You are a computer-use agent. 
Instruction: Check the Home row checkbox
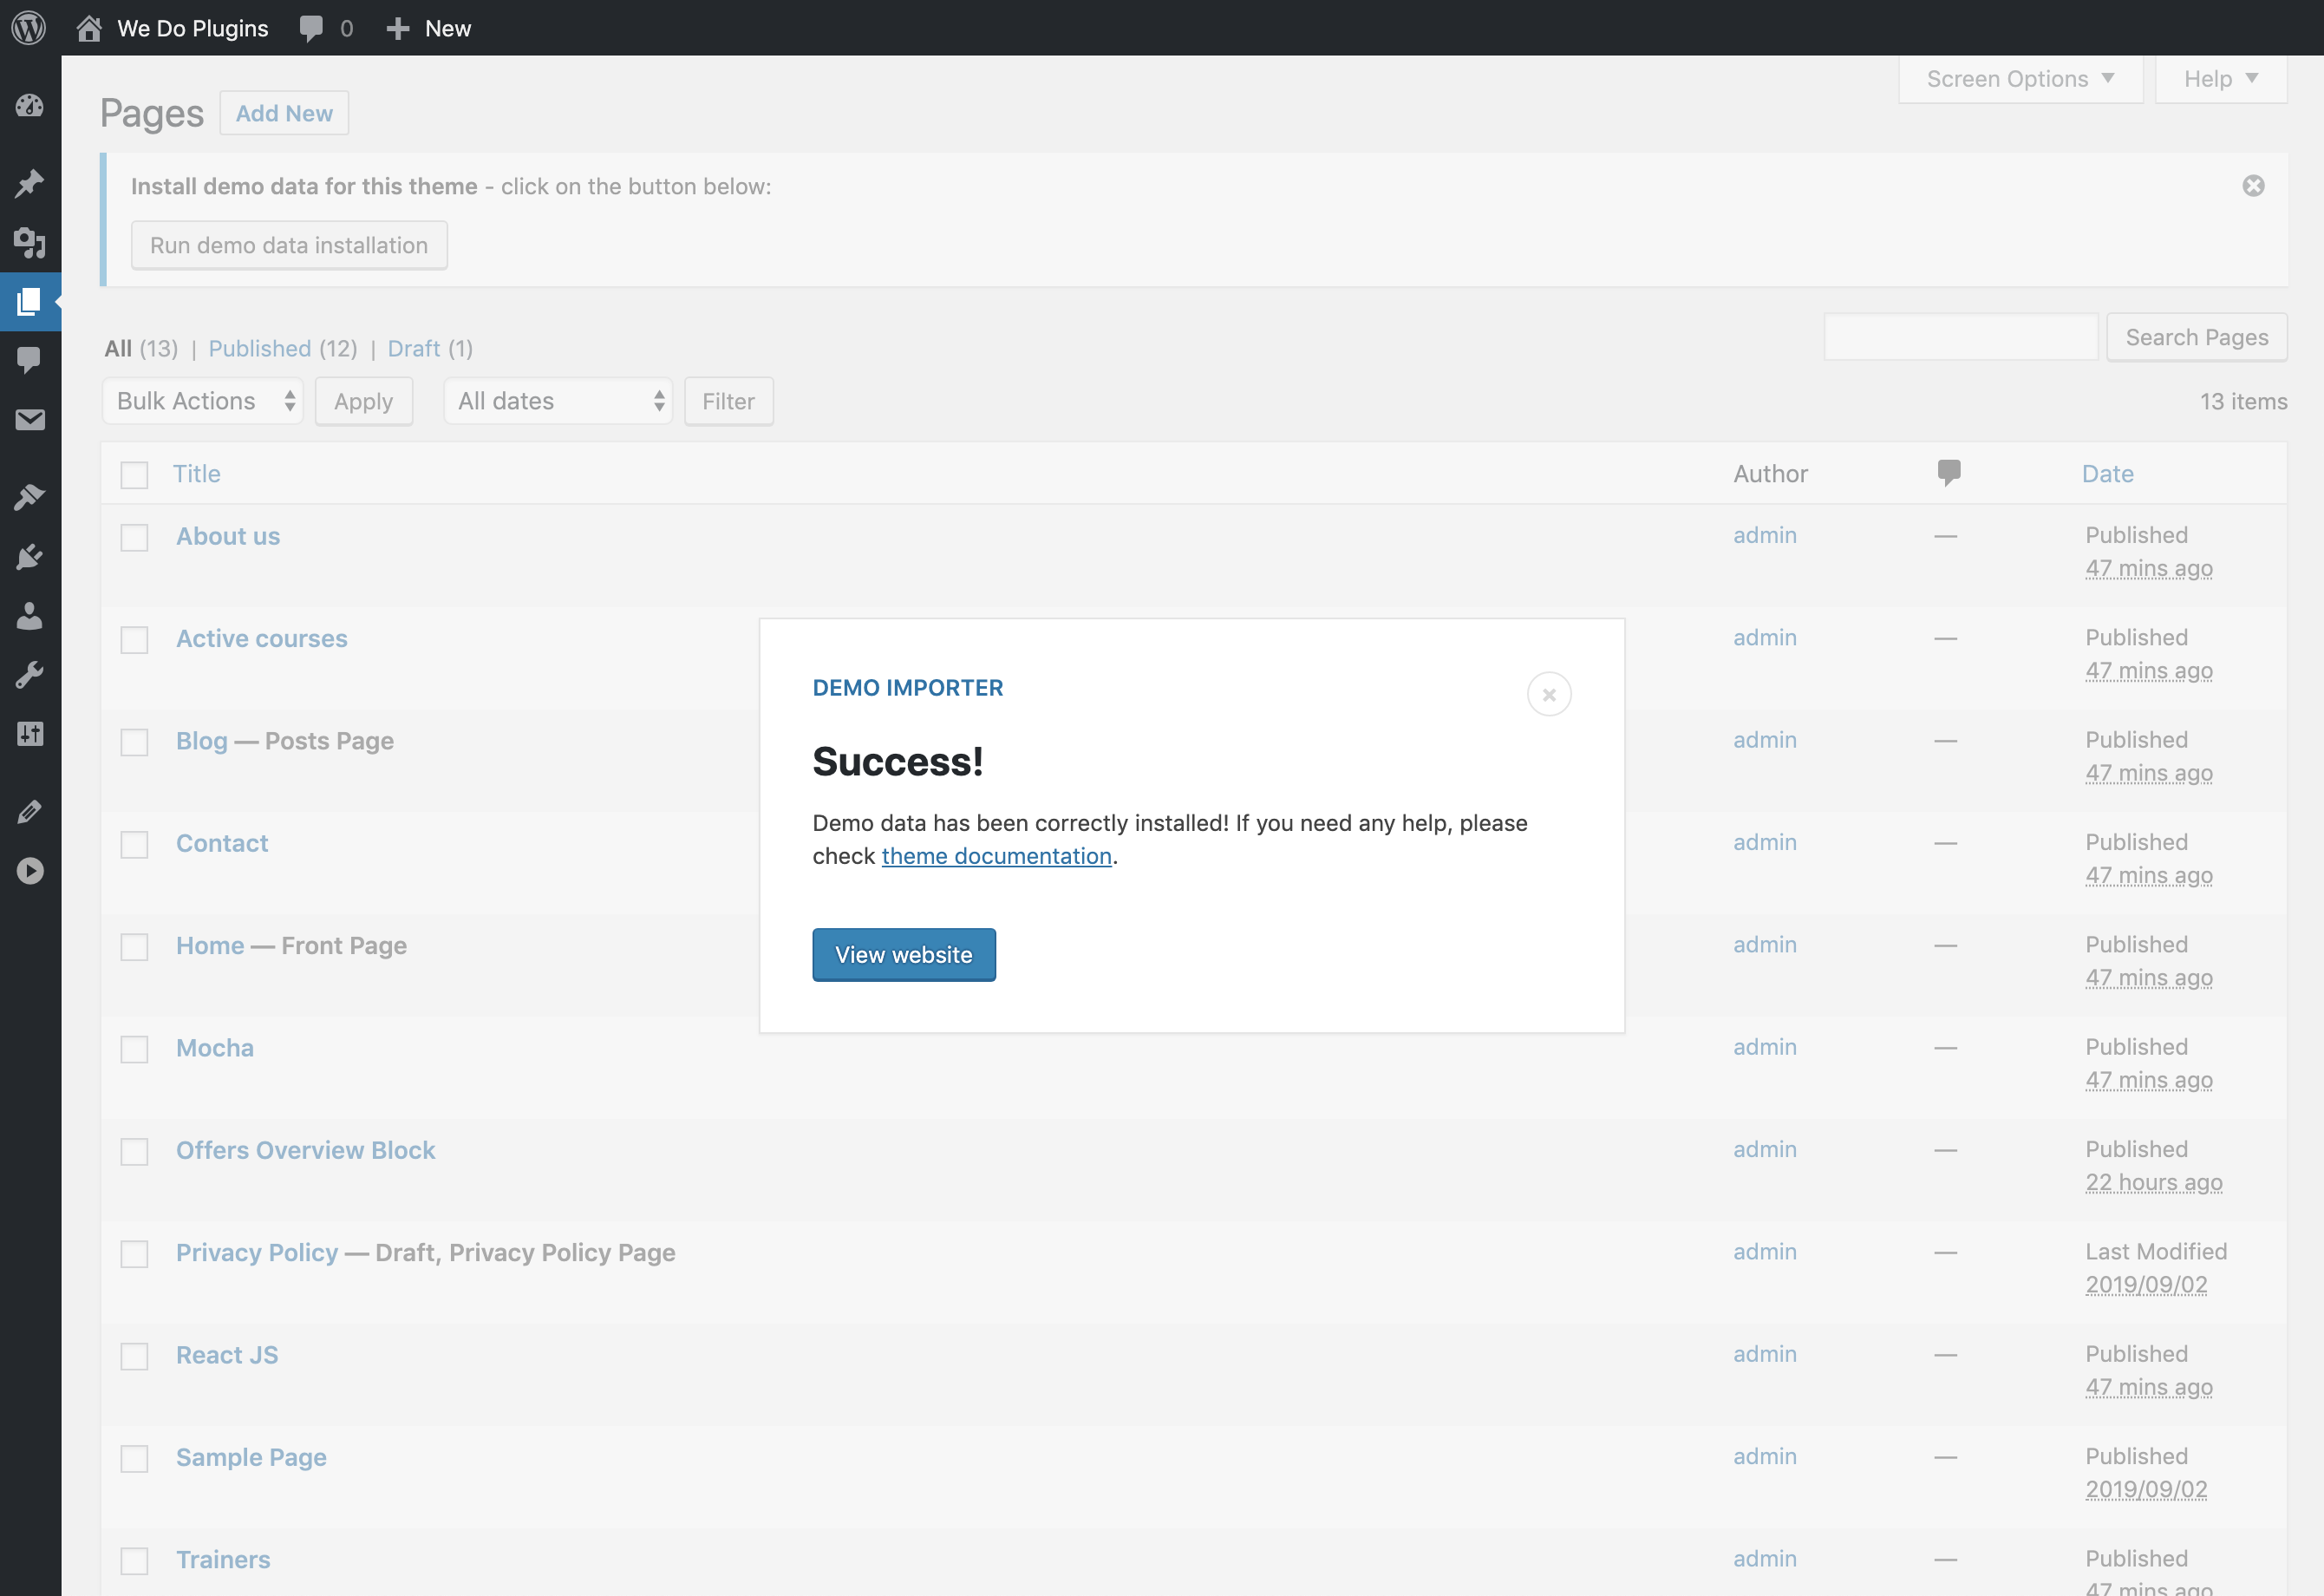coord(134,946)
